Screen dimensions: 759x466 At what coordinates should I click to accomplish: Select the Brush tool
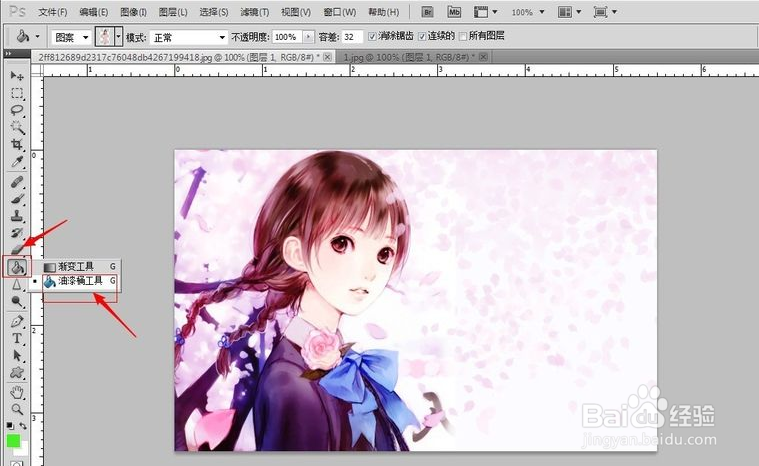click(17, 199)
